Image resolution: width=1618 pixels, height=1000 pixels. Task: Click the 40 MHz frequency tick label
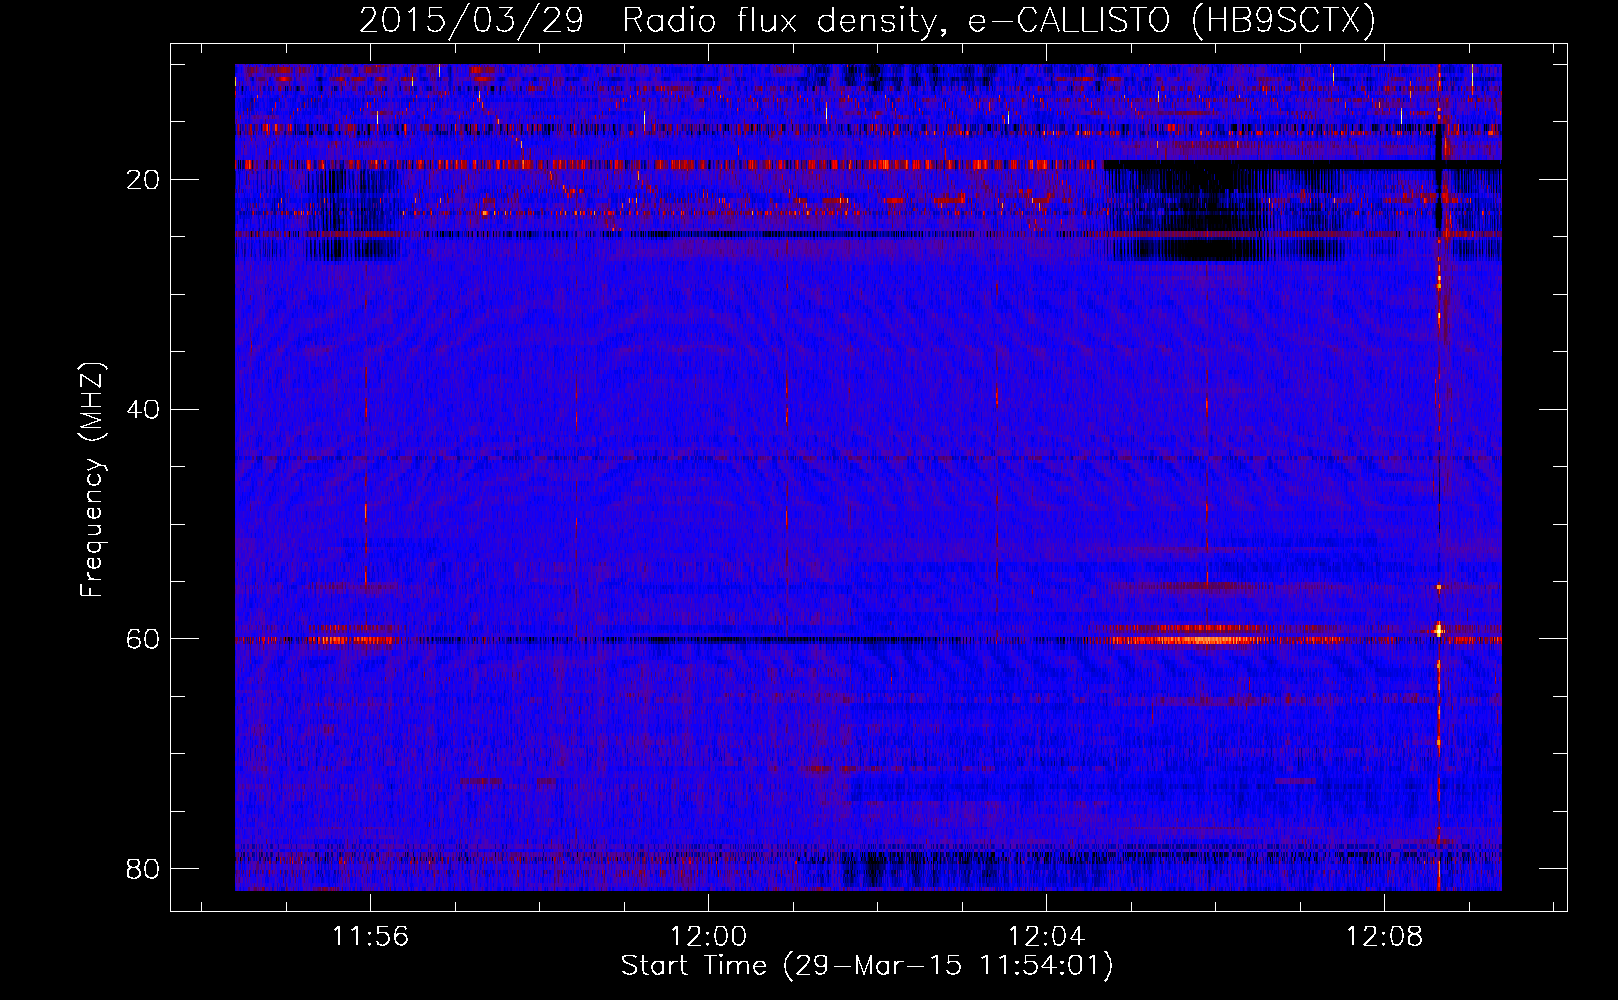(x=143, y=409)
